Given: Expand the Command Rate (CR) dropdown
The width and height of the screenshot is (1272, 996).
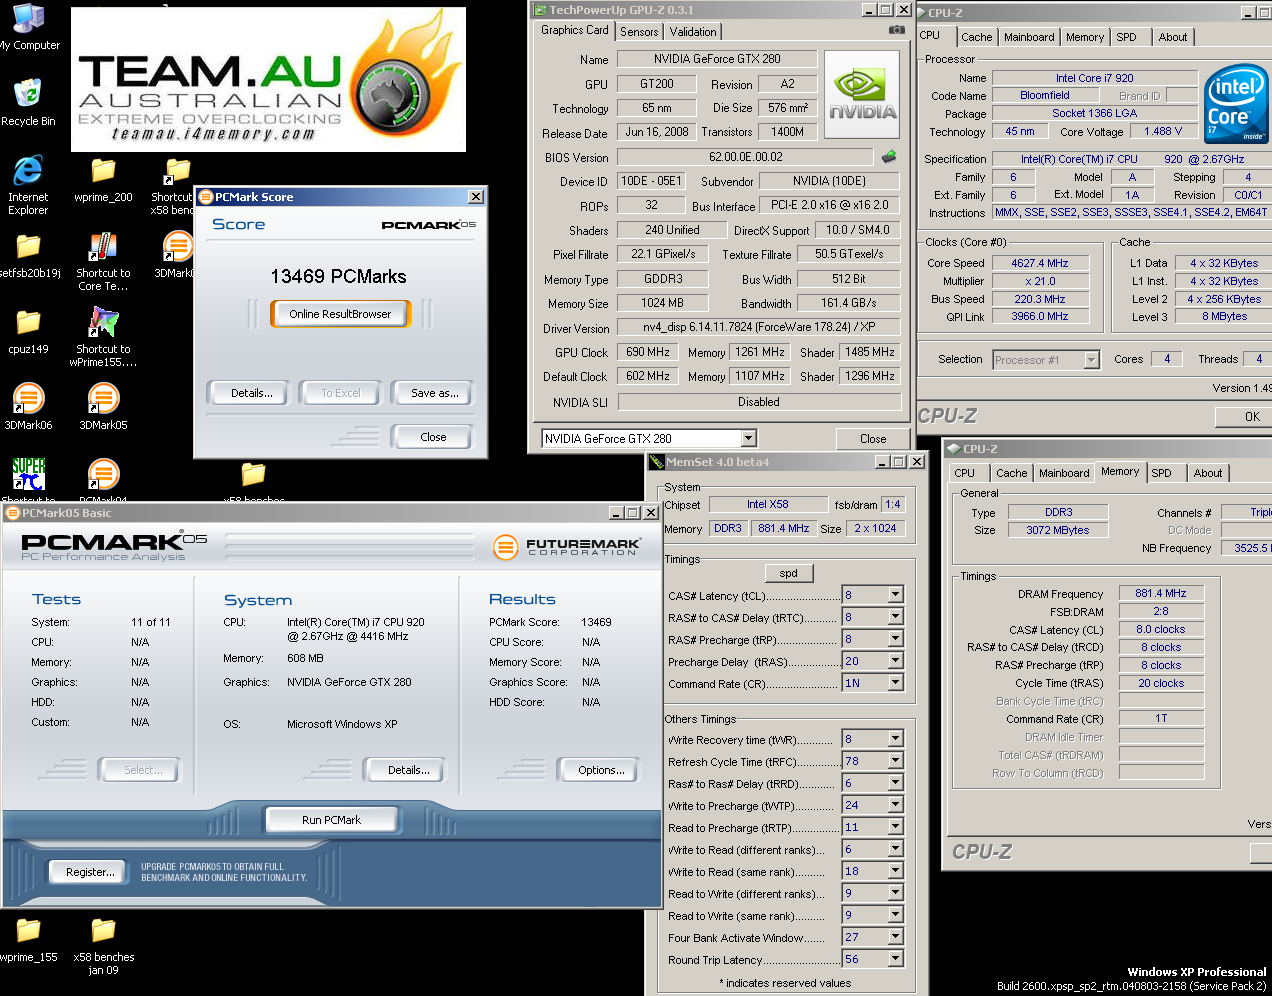Looking at the screenshot, I should click(895, 683).
